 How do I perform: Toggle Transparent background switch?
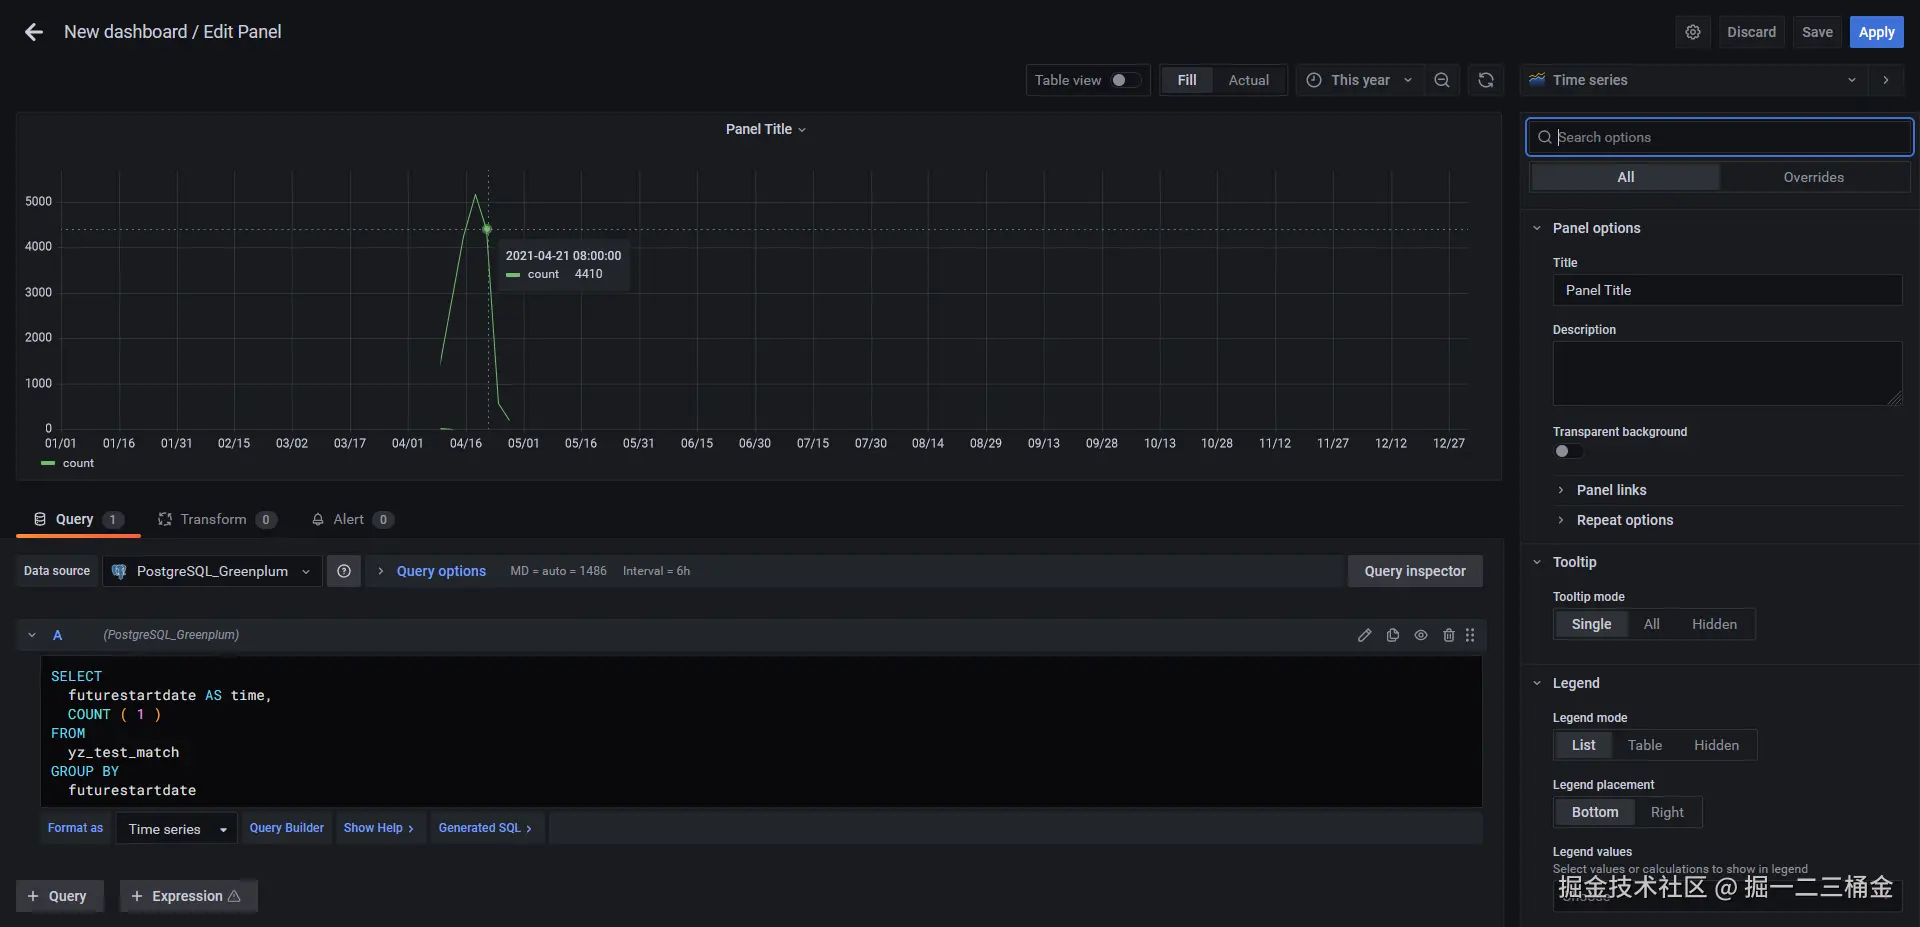tap(1567, 451)
